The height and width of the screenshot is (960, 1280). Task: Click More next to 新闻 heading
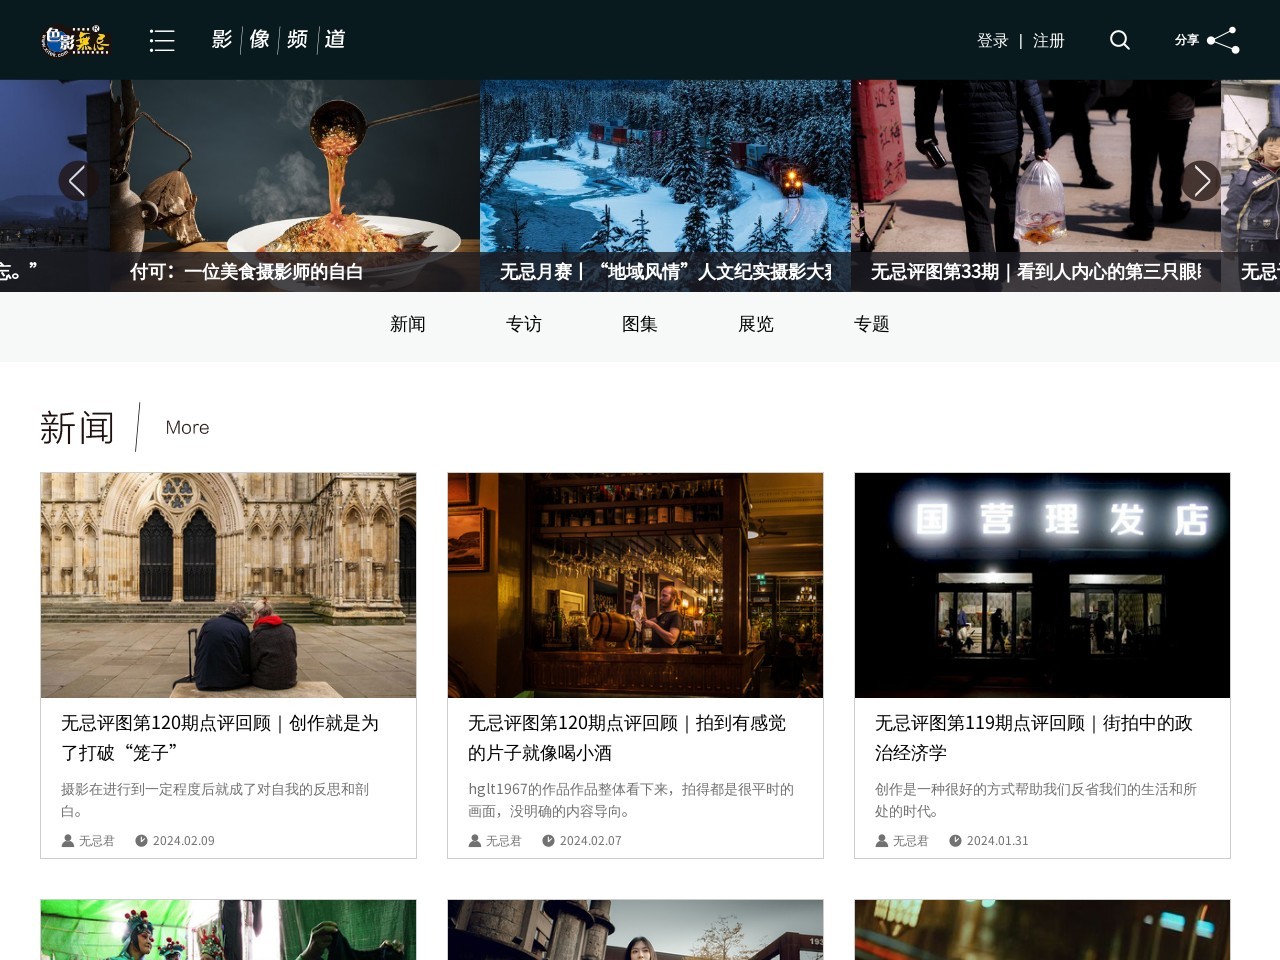tap(187, 428)
